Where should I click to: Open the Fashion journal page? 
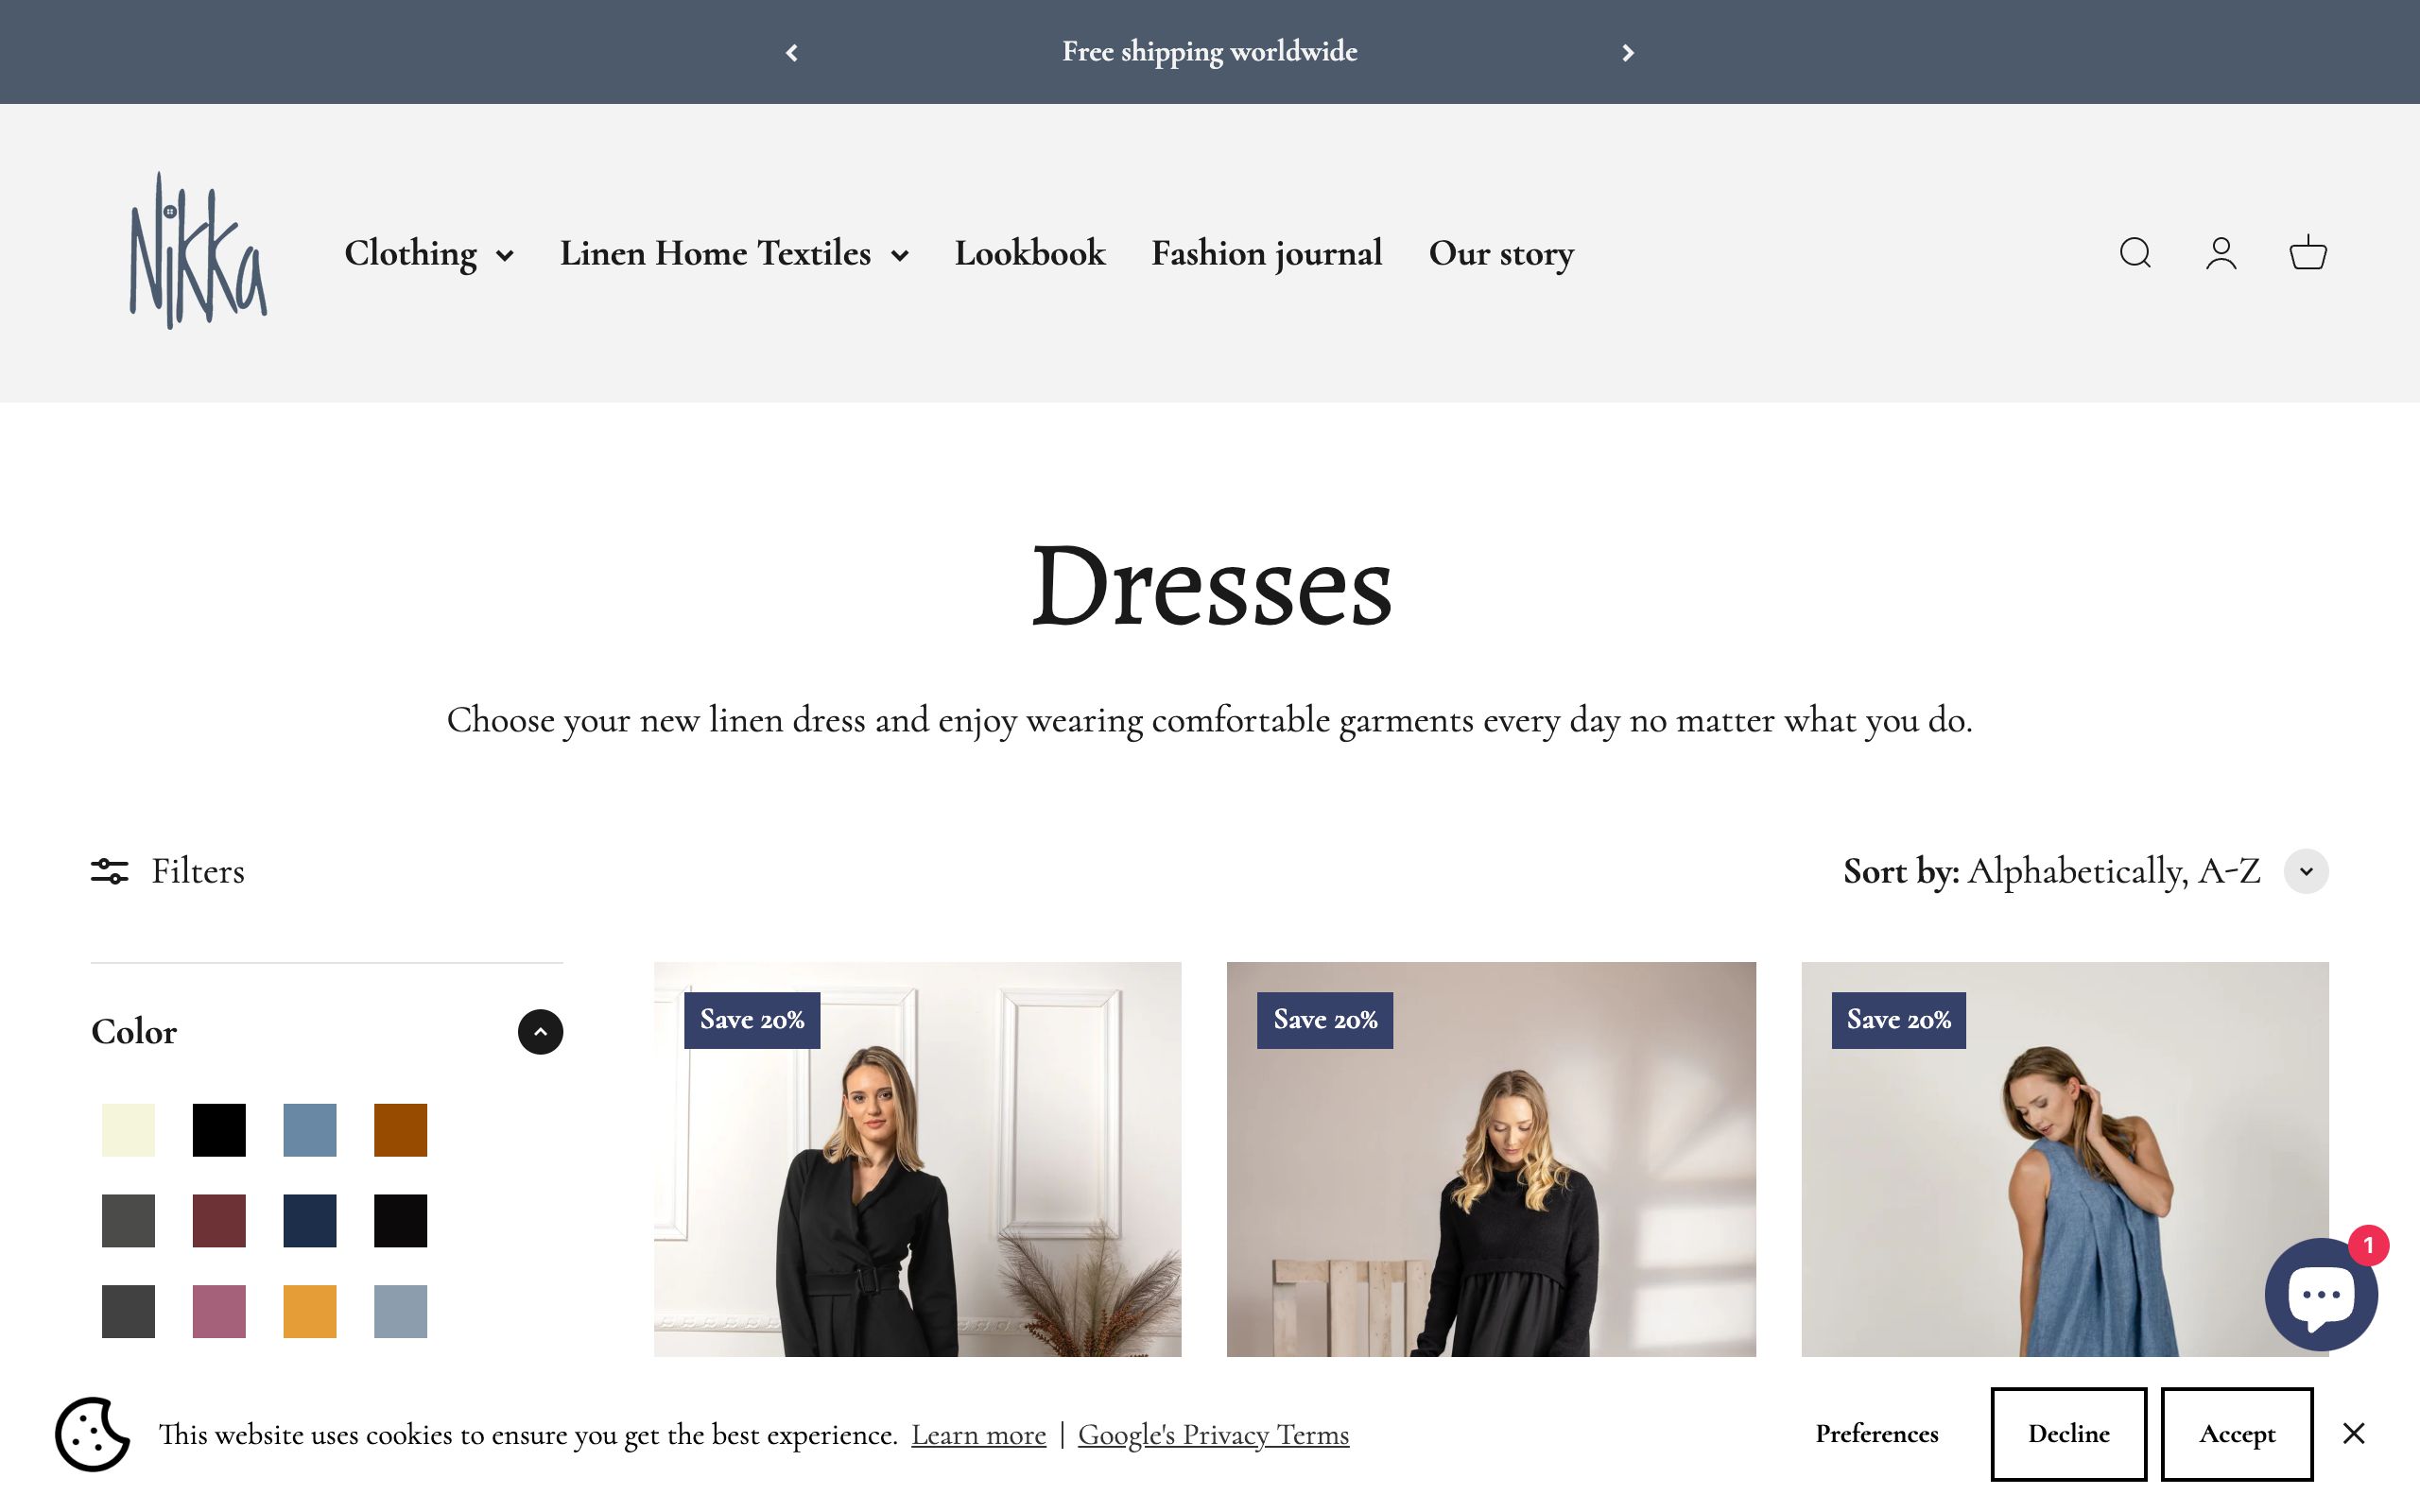coord(1266,253)
